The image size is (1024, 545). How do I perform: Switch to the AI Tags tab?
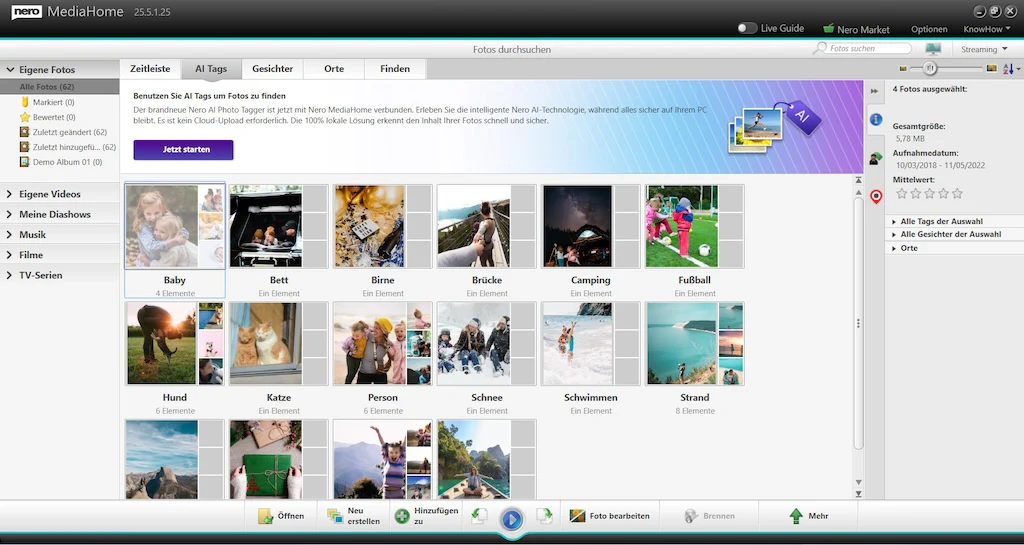[x=211, y=69]
